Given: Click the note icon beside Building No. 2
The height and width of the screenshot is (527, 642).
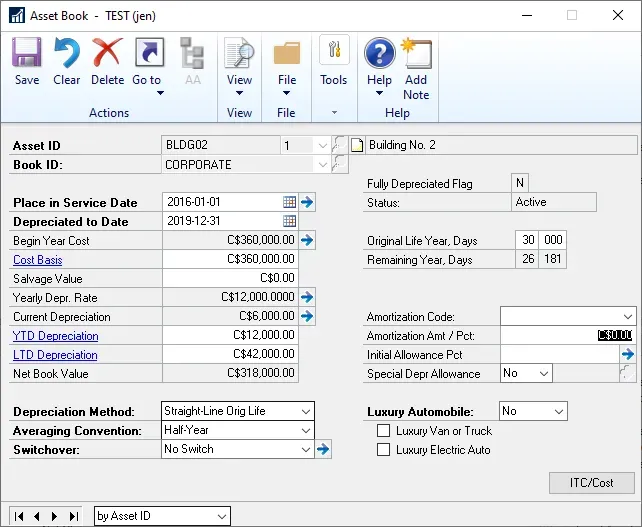Looking at the screenshot, I should (357, 145).
